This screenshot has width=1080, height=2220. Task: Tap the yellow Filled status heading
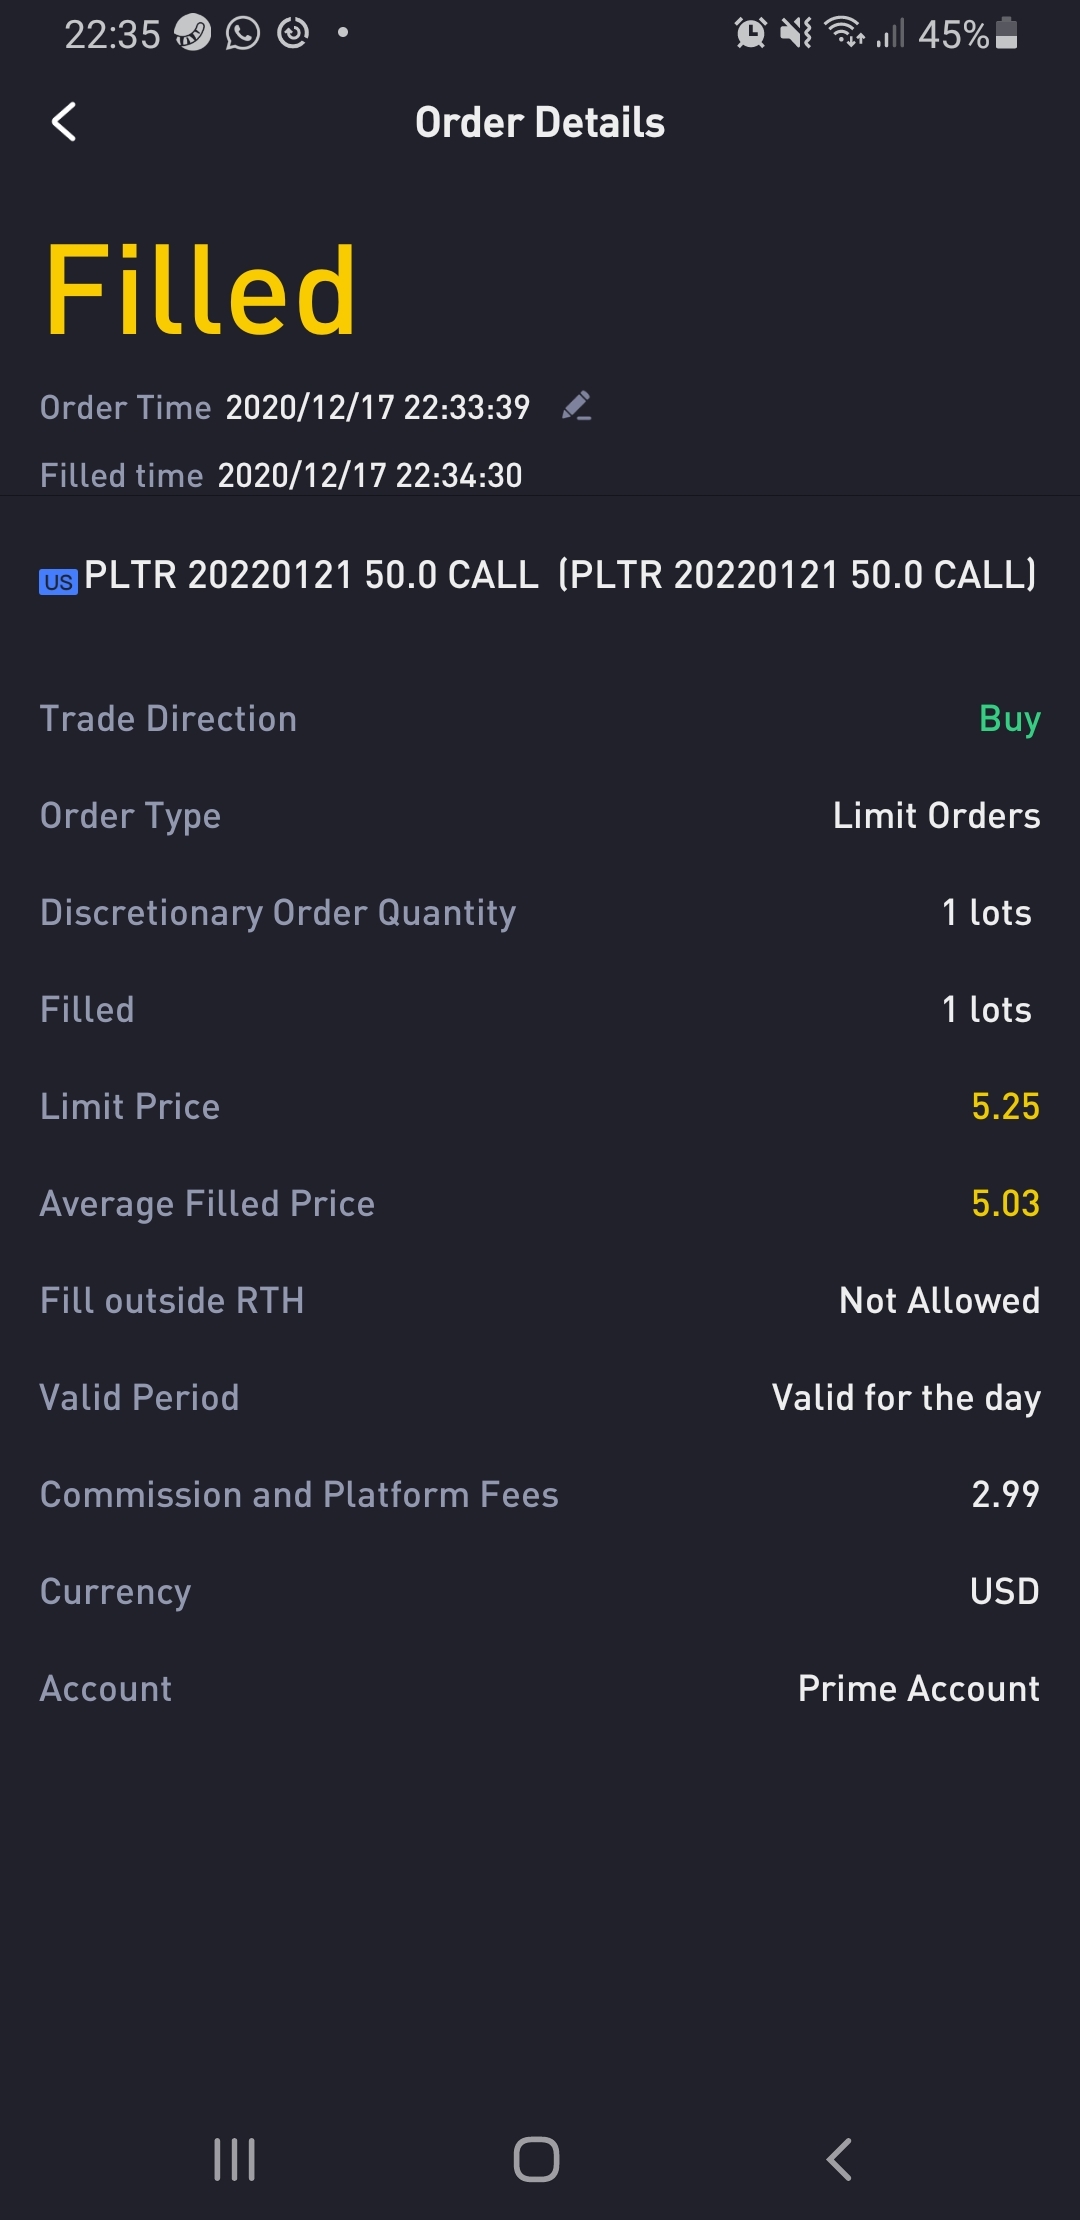pyautogui.click(x=201, y=291)
